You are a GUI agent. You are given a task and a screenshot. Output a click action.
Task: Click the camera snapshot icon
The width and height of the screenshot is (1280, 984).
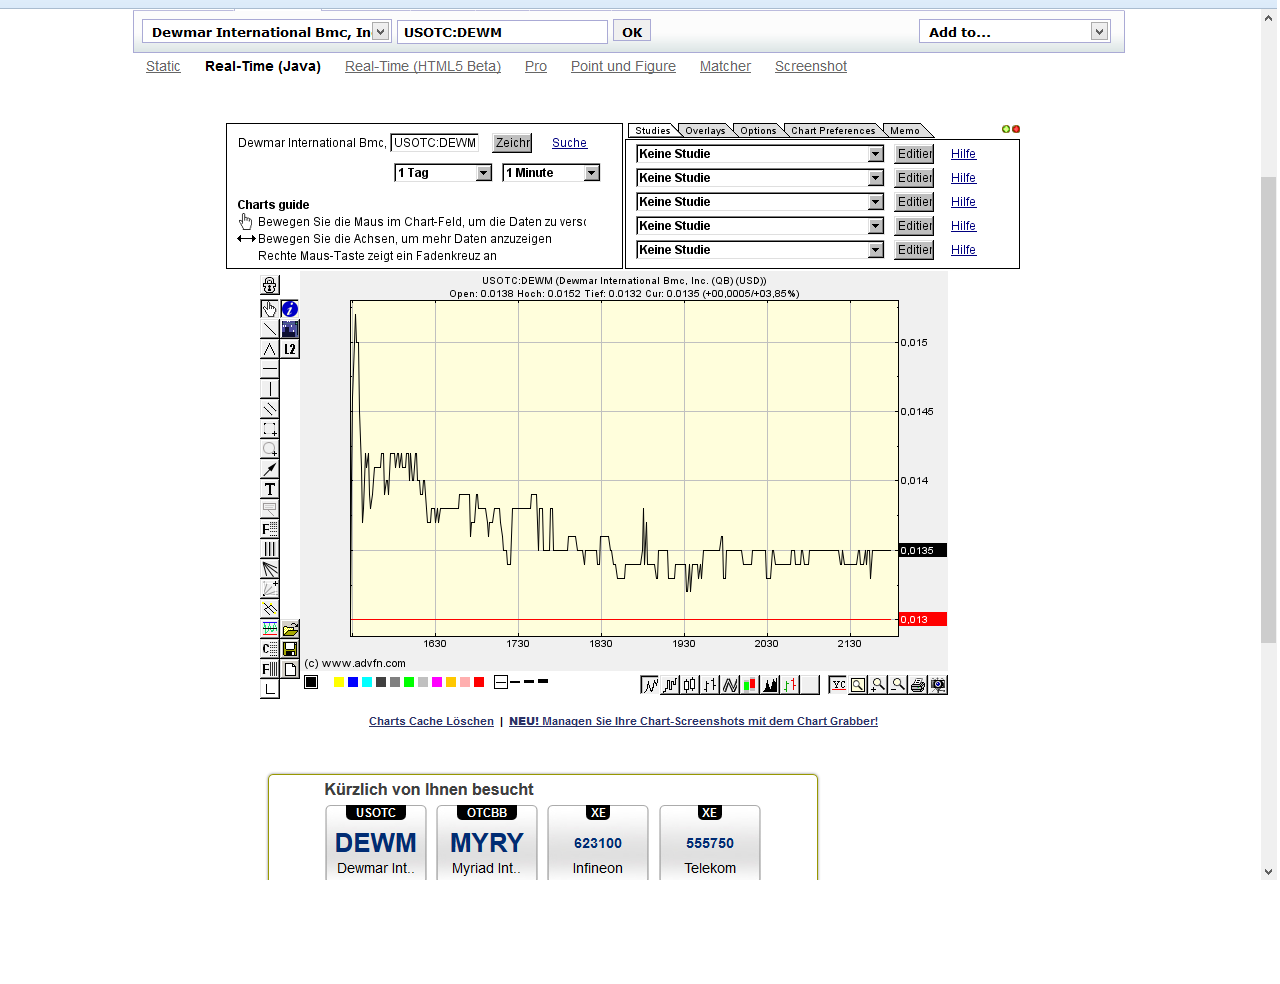coord(938,685)
